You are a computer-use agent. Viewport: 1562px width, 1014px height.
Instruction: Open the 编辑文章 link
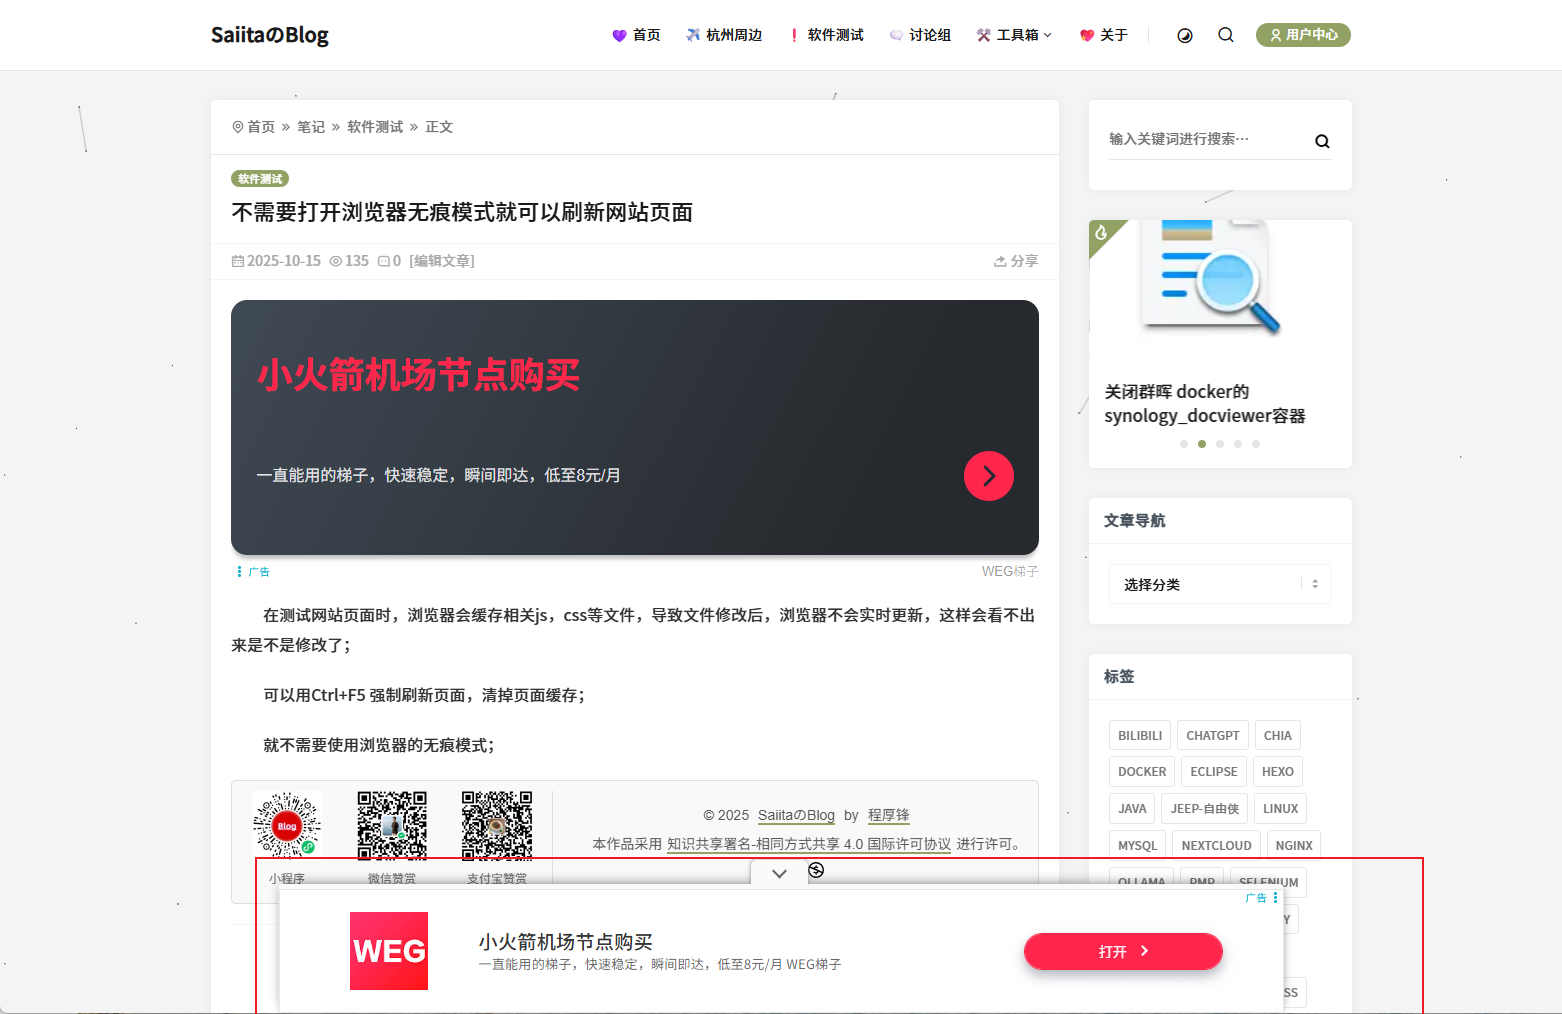pos(440,261)
